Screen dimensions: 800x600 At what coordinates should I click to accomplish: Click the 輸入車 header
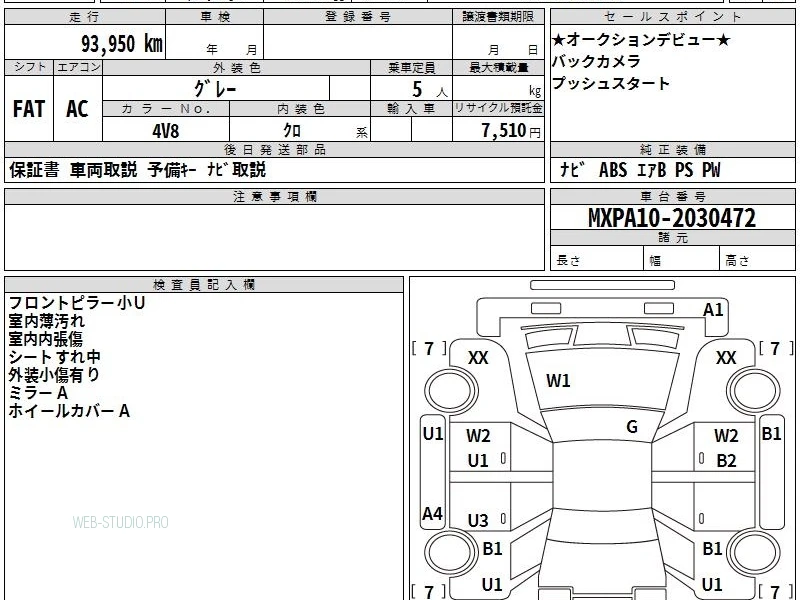click(411, 109)
